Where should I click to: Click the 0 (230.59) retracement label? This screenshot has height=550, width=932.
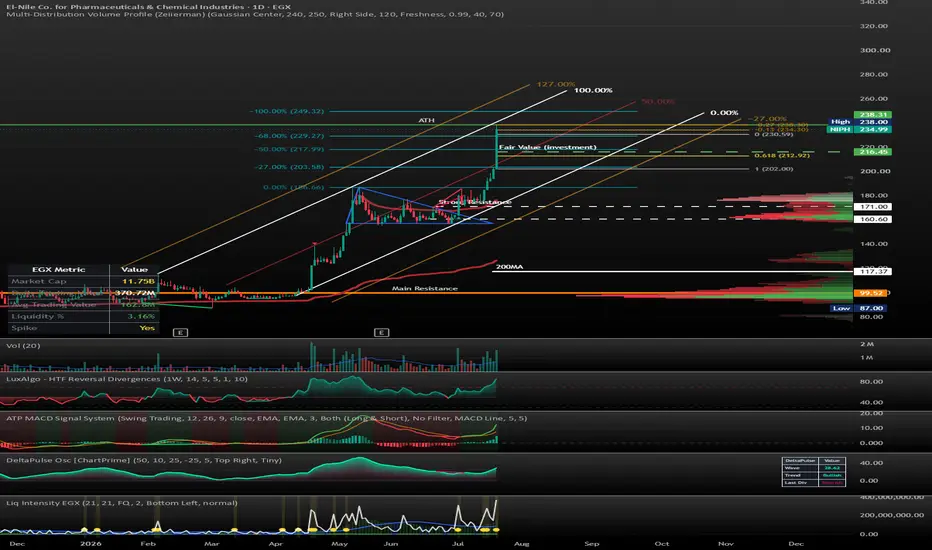pos(773,134)
